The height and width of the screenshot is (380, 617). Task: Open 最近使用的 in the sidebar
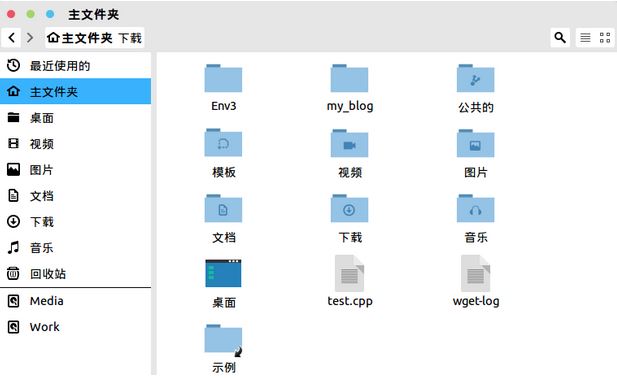[60, 66]
